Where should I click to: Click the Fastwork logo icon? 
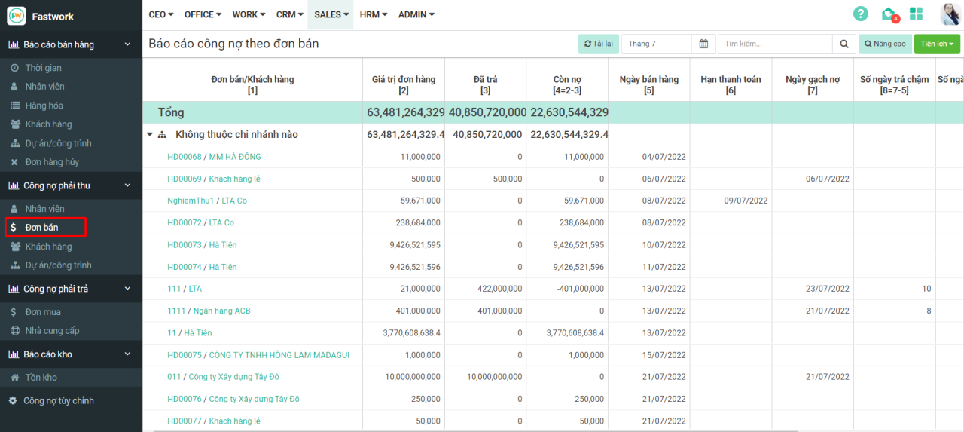pyautogui.click(x=15, y=15)
